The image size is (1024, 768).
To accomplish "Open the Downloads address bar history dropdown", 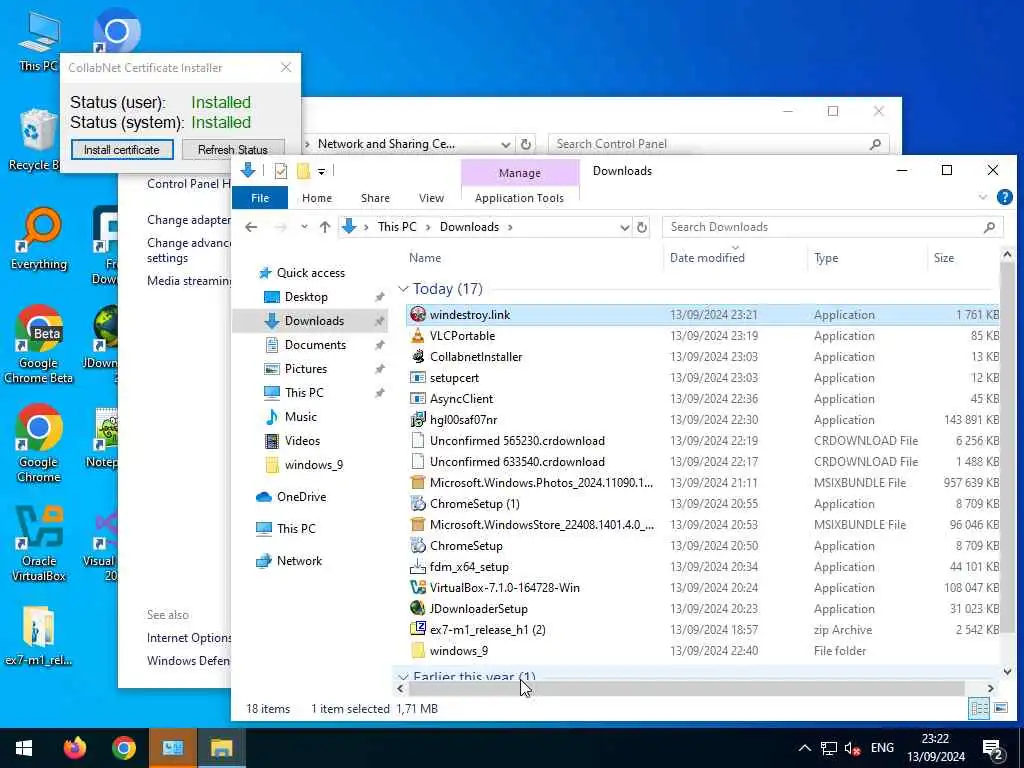I will [x=624, y=227].
